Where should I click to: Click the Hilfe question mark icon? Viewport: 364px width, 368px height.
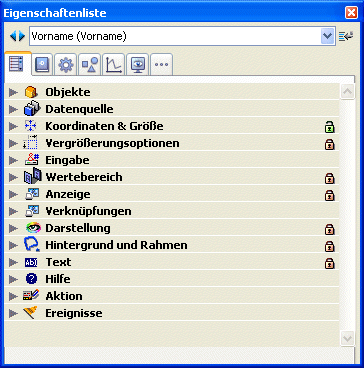[x=31, y=279]
